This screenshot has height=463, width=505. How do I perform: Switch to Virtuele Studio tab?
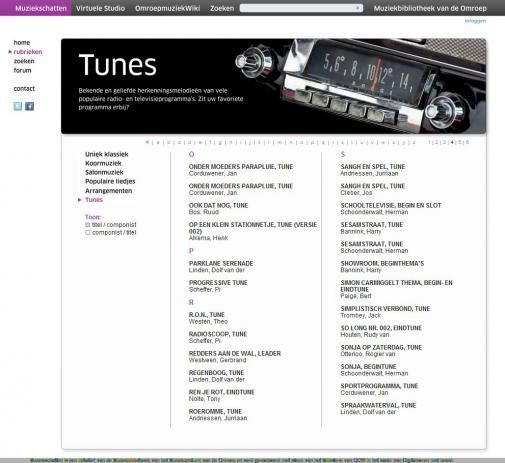tap(100, 8)
